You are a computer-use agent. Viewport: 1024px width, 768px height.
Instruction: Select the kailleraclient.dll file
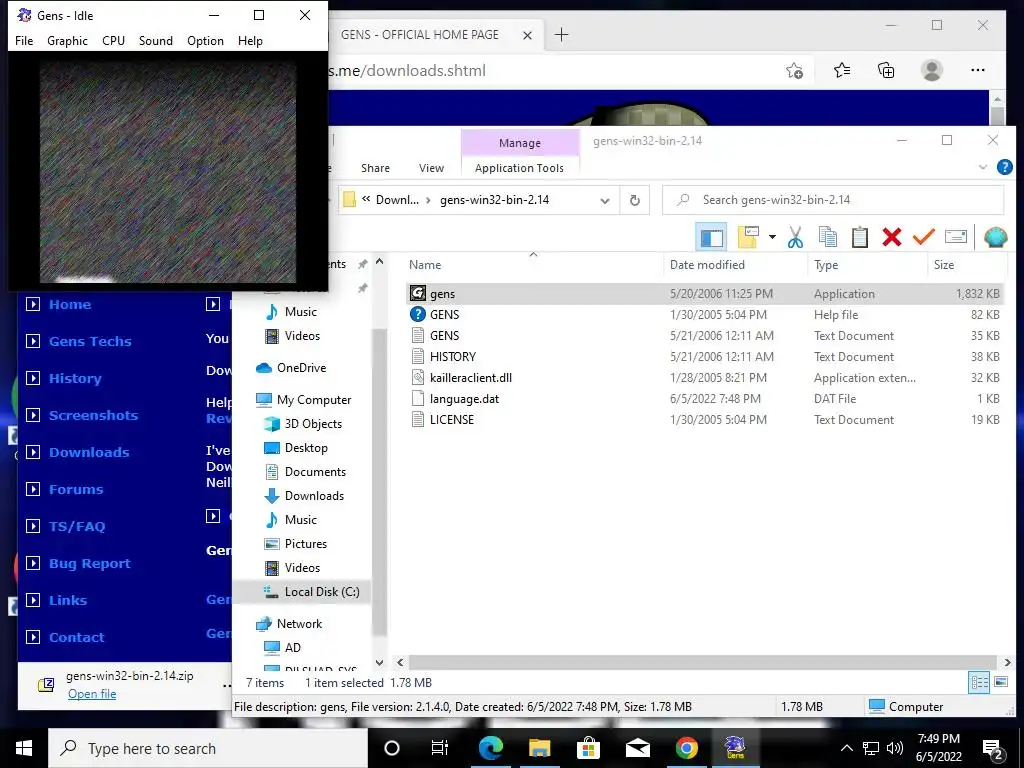(x=704, y=377)
